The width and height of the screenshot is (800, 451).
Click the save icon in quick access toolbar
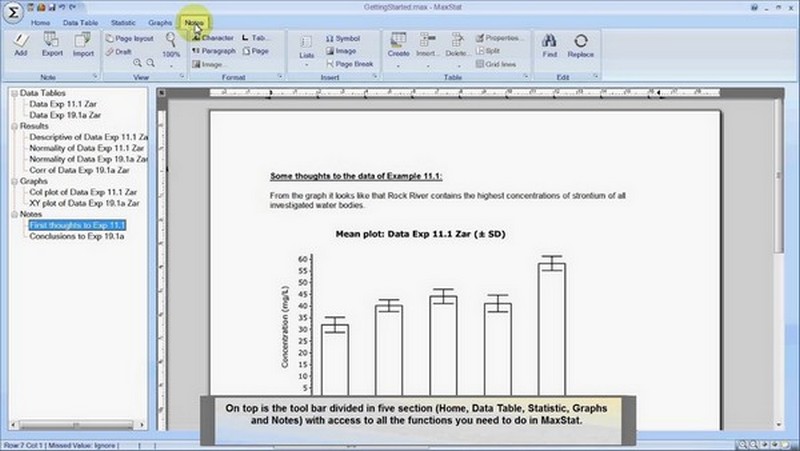point(52,7)
